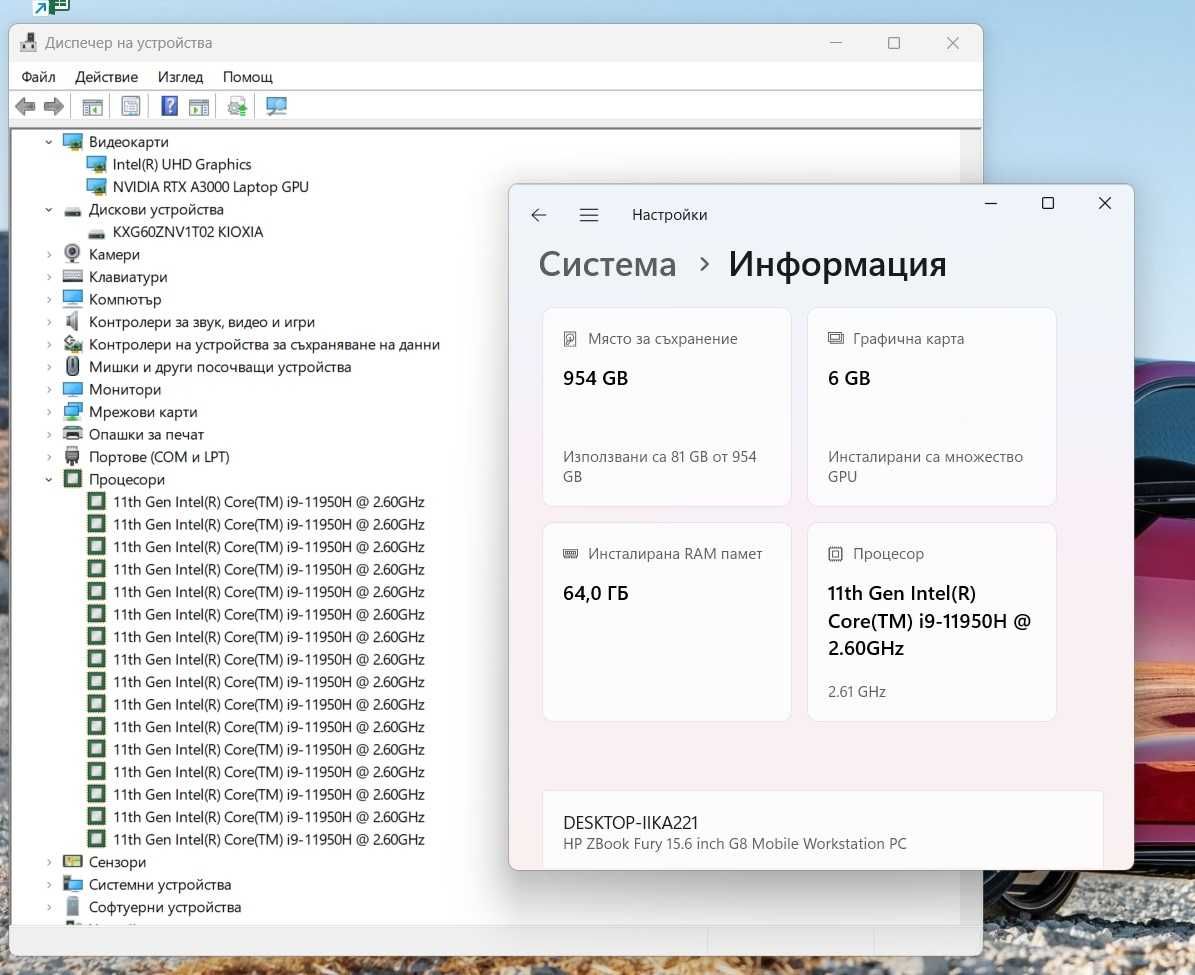1195x975 pixels.
Task: Expand Контролери за звук, видео и игри
Action: pos(49,322)
